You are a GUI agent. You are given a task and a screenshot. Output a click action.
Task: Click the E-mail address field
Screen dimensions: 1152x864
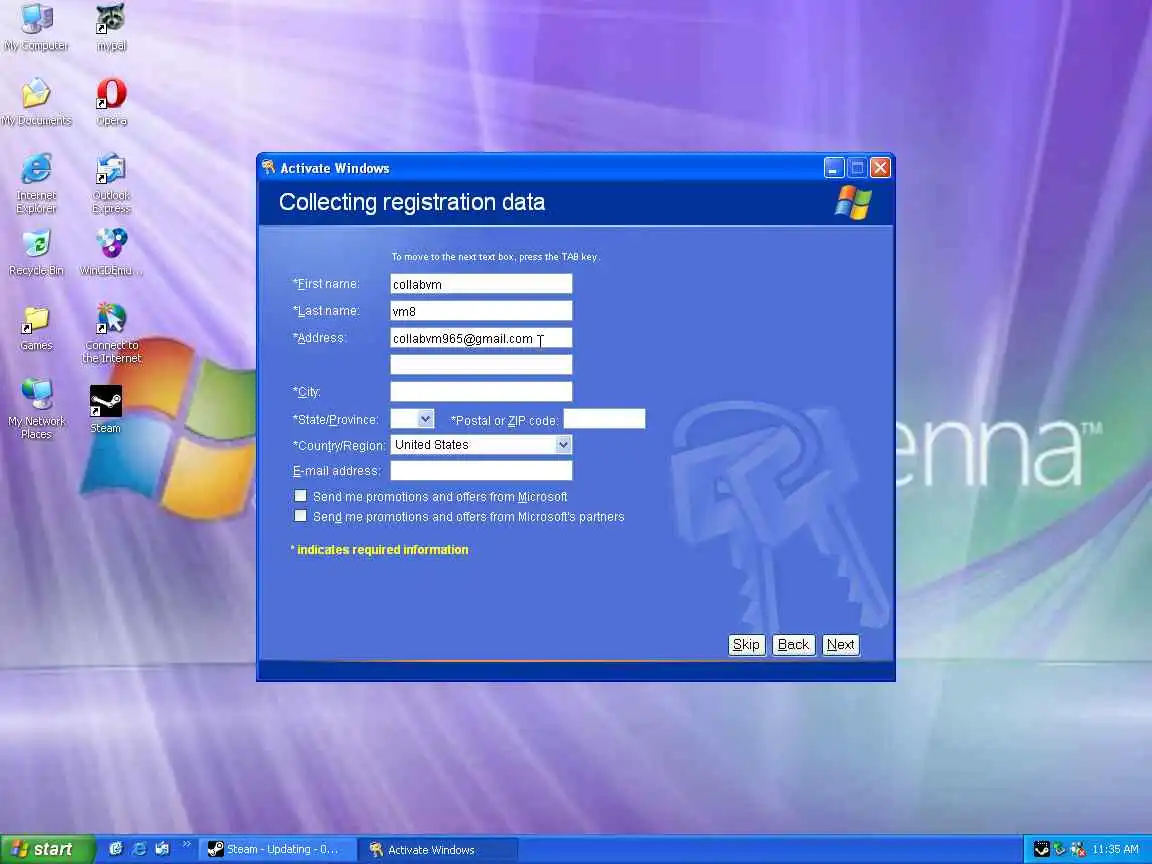[481, 470]
